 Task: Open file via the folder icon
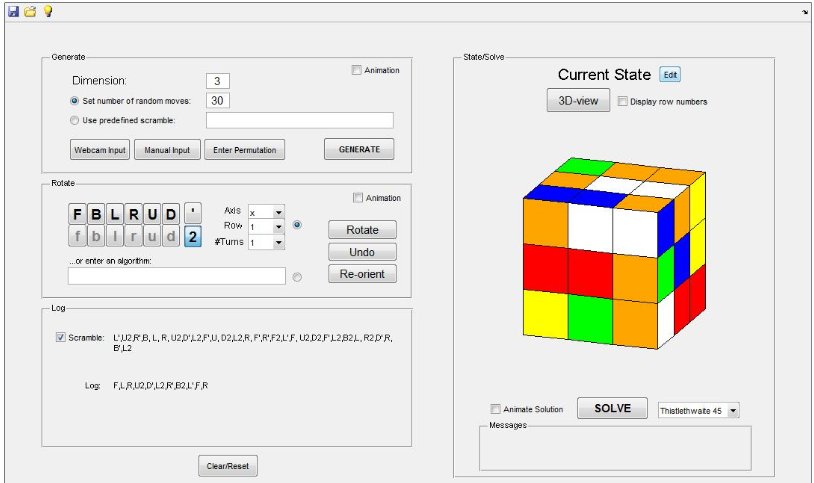(31, 11)
